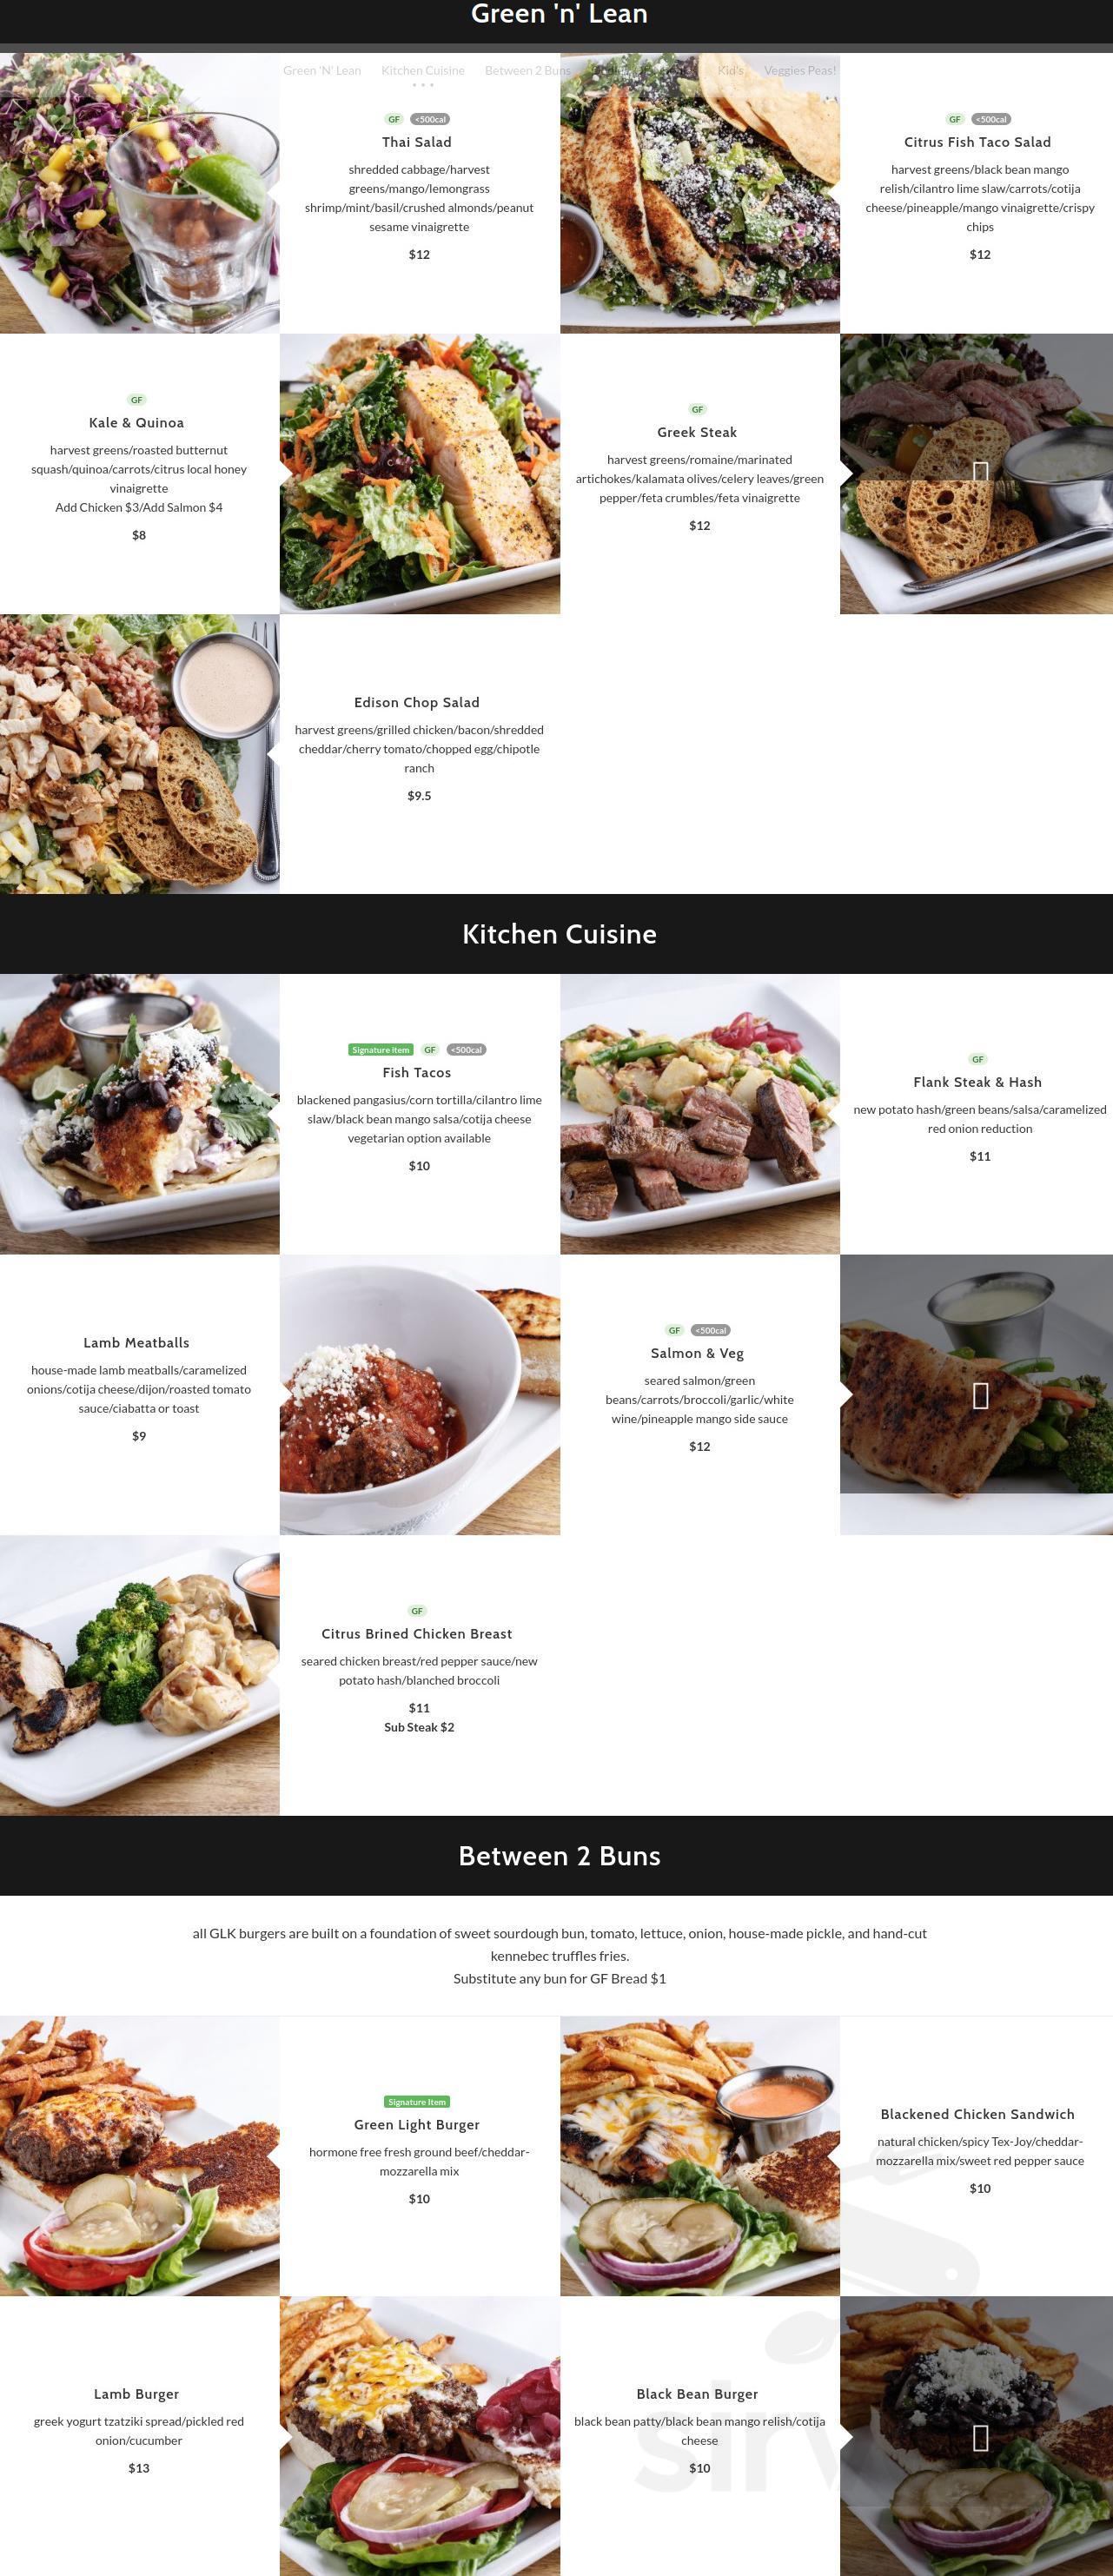
Task: Click the GF badge on Citrus Fish Taco Salad
Action: tap(955, 119)
